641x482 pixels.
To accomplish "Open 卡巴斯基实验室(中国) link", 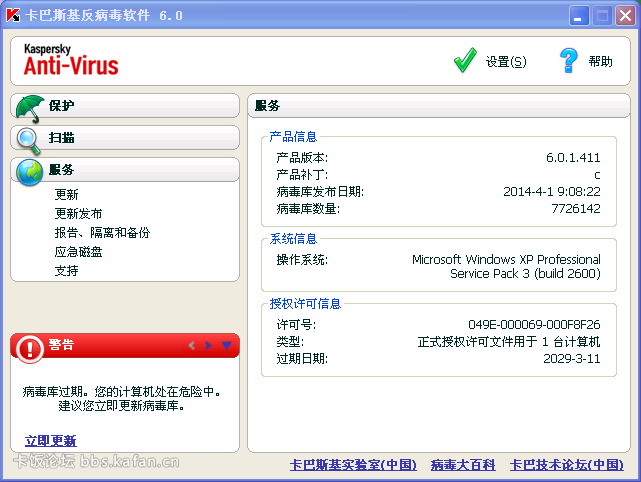I will [x=353, y=465].
